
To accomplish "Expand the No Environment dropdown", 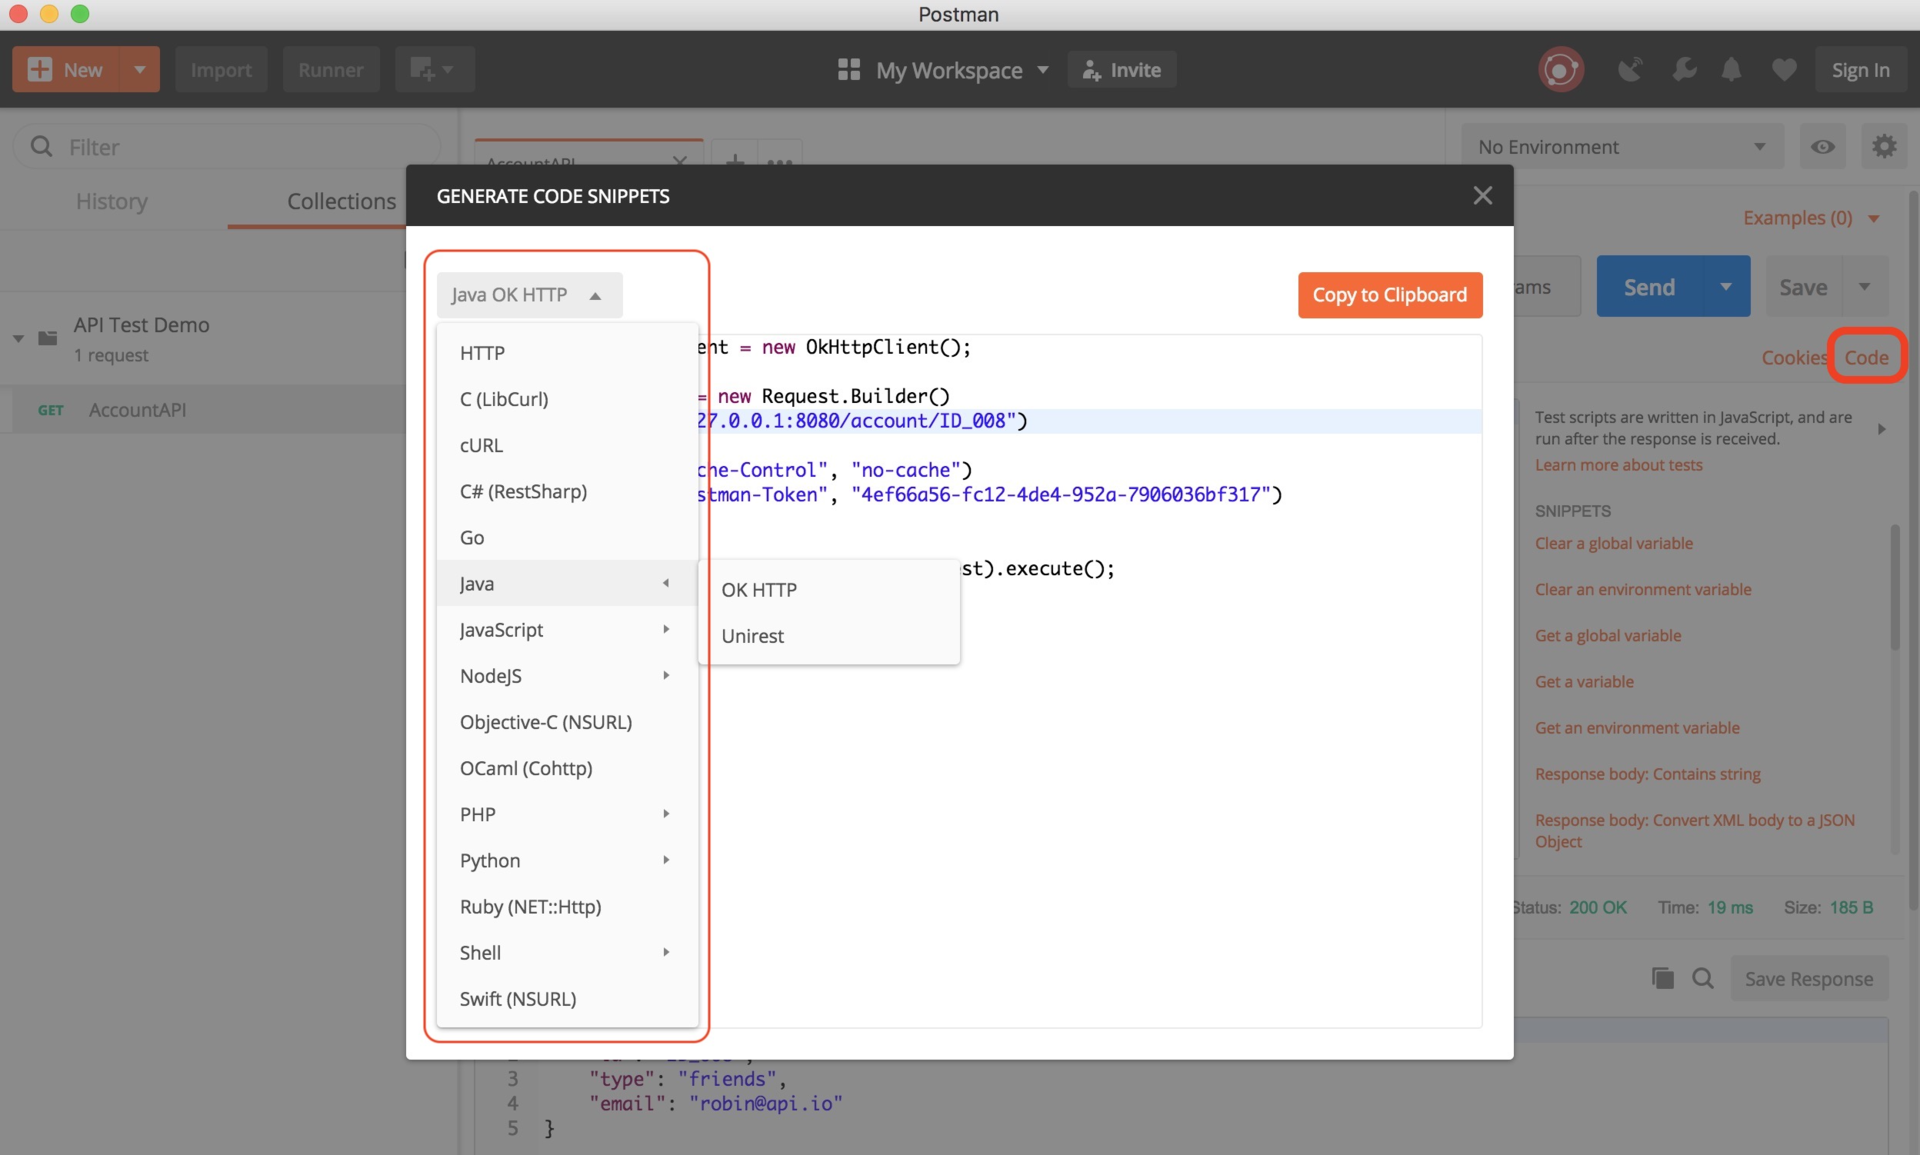I will click(1620, 147).
